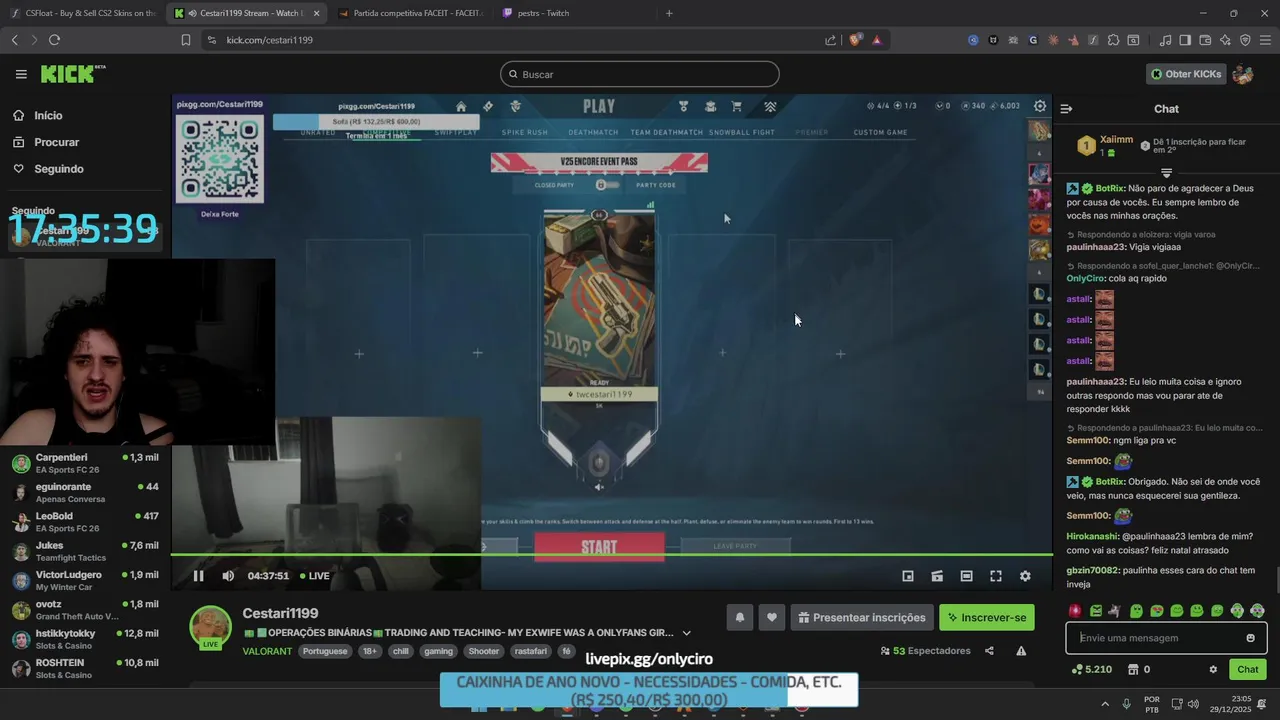Viewport: 1280px width, 720px height.
Task: Enter fullscreen video mode
Action: click(x=996, y=576)
